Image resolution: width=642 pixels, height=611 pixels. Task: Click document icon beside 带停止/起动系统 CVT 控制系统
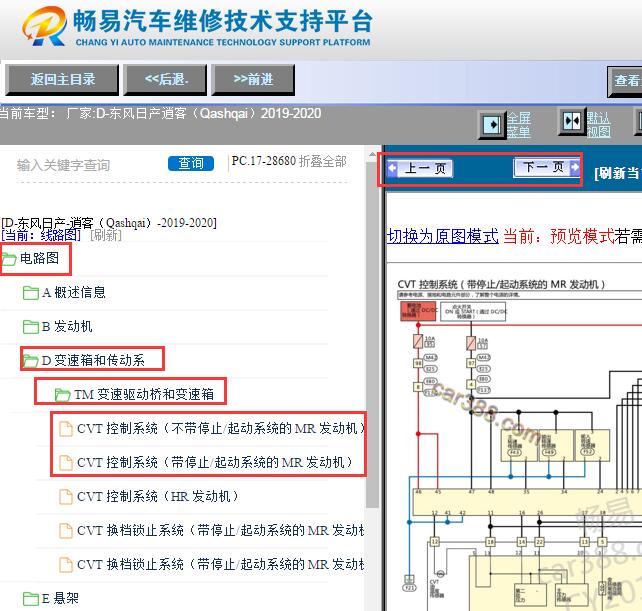66,463
